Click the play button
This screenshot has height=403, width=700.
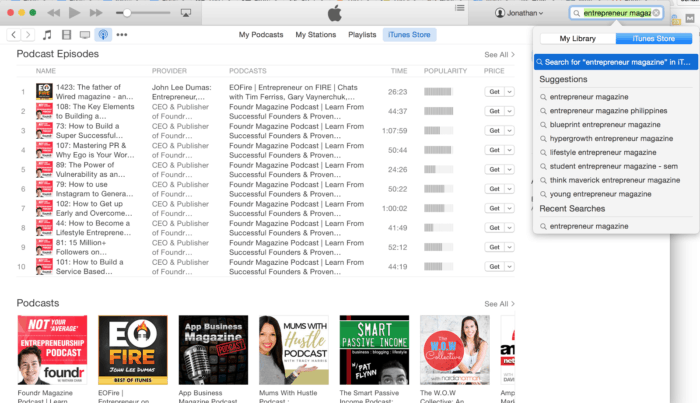pyautogui.click(x=74, y=12)
